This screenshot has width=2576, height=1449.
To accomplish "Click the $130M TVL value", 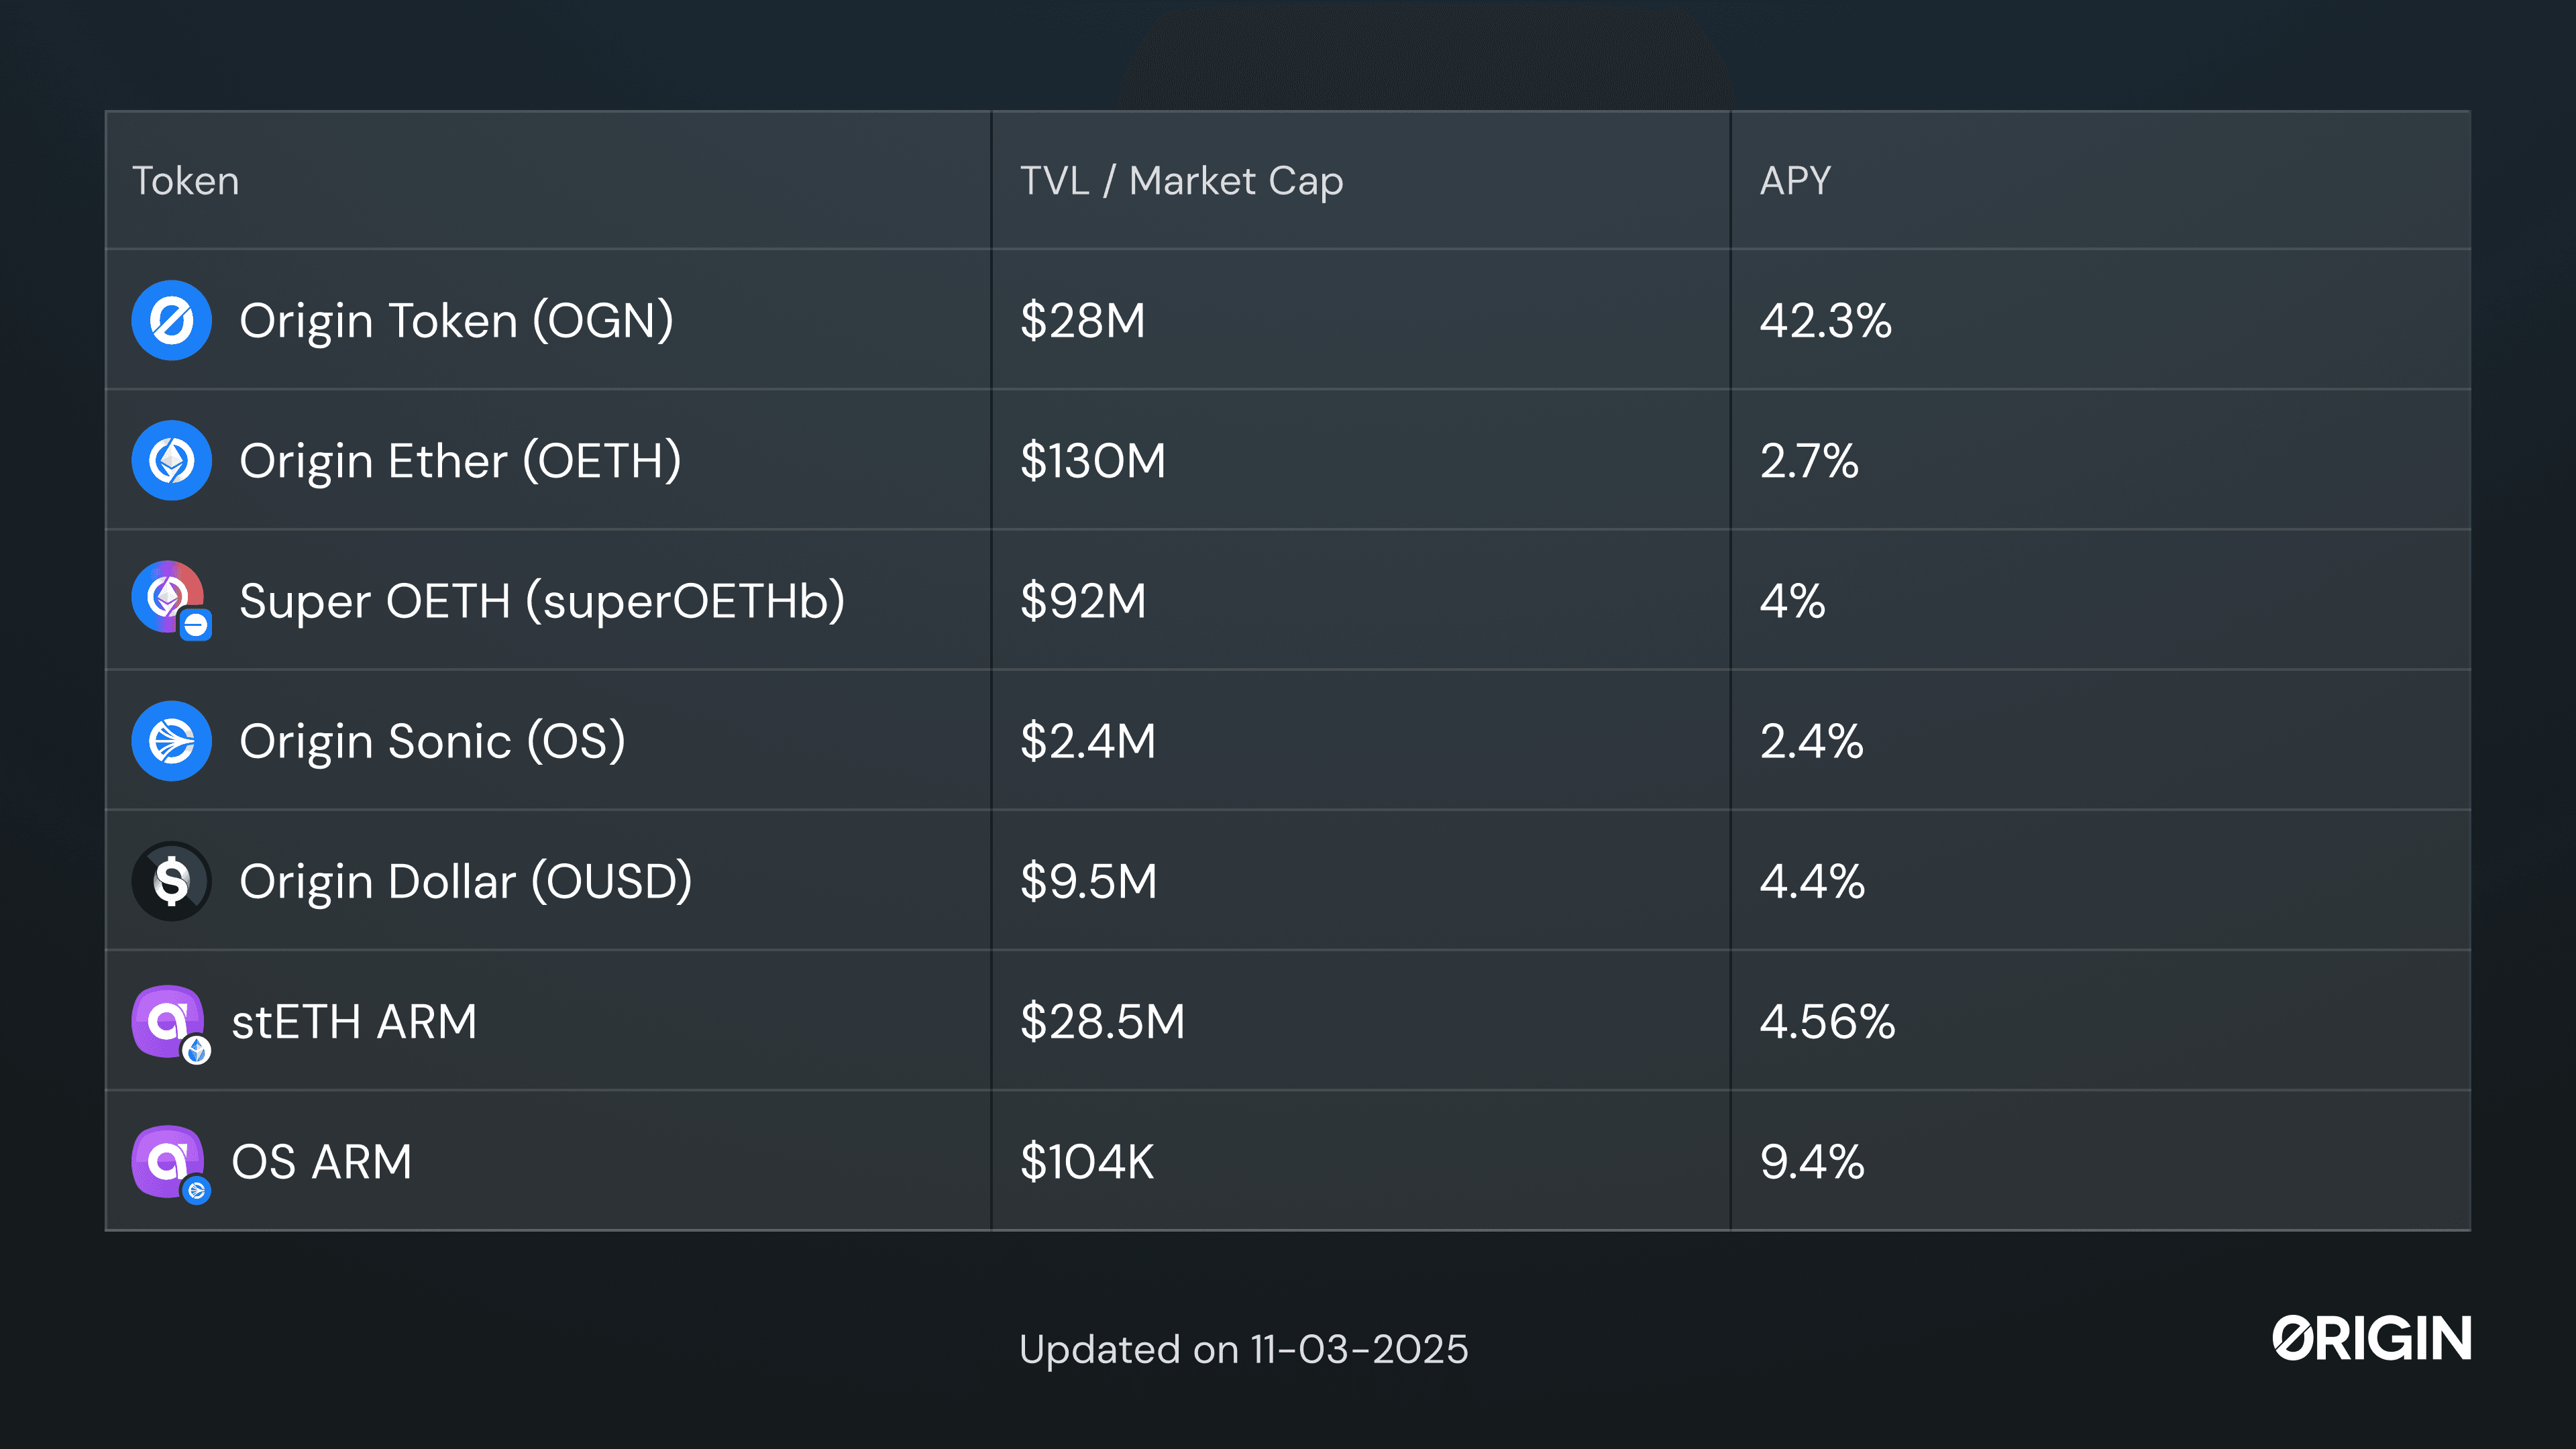I will (1092, 461).
